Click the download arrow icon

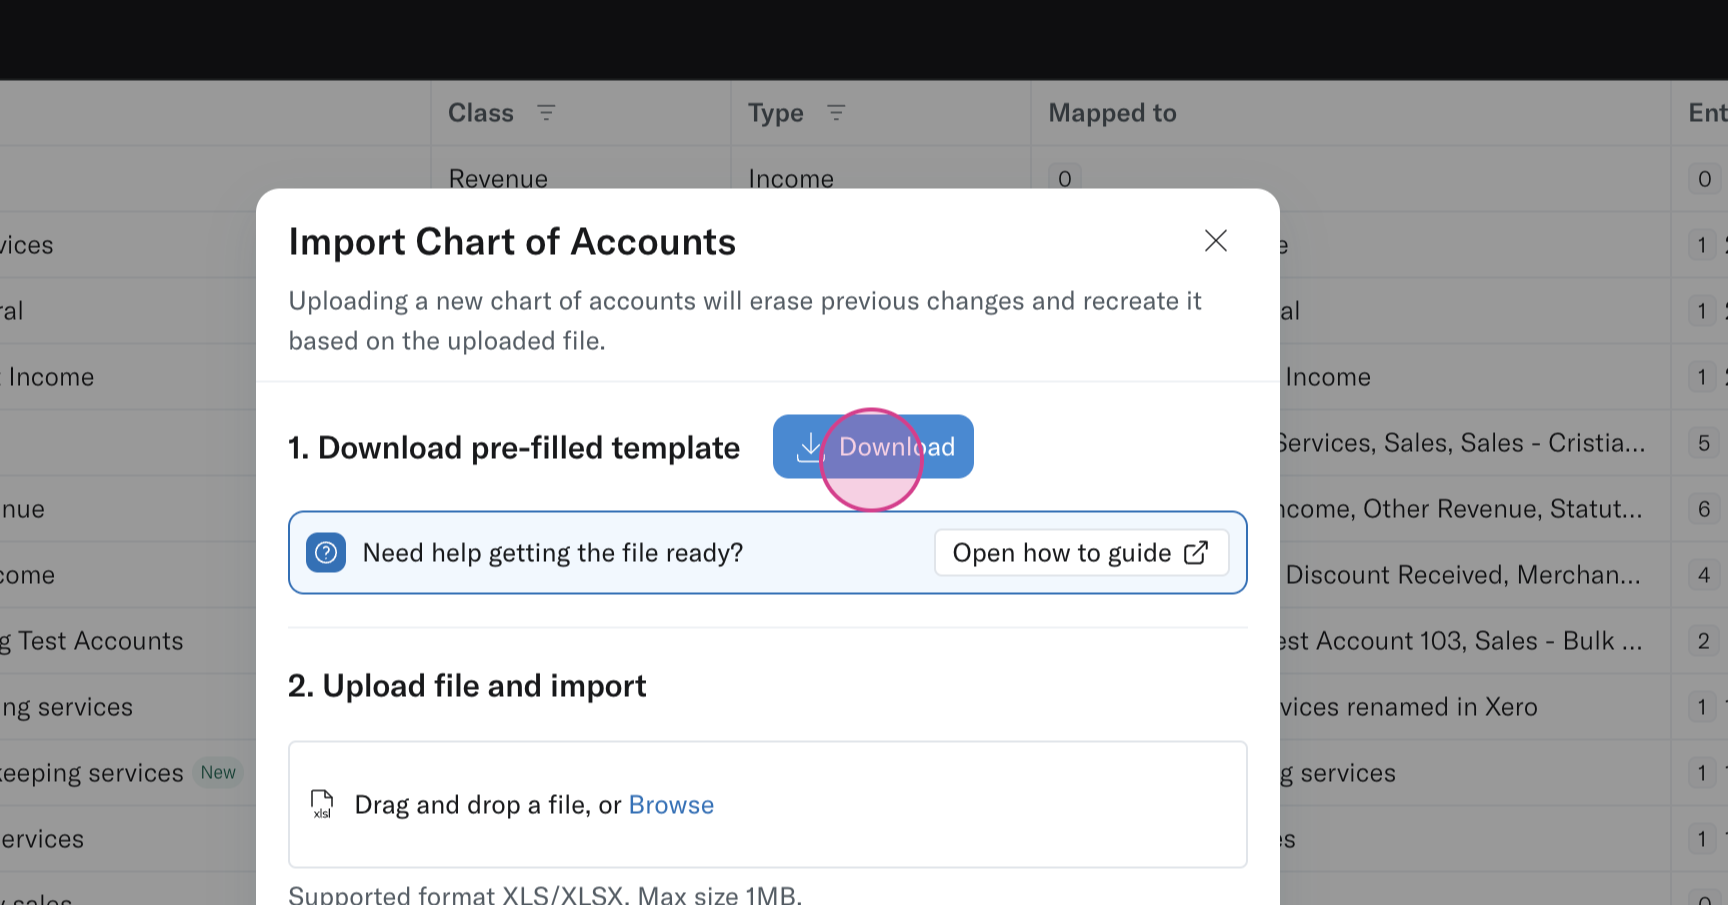point(808,447)
